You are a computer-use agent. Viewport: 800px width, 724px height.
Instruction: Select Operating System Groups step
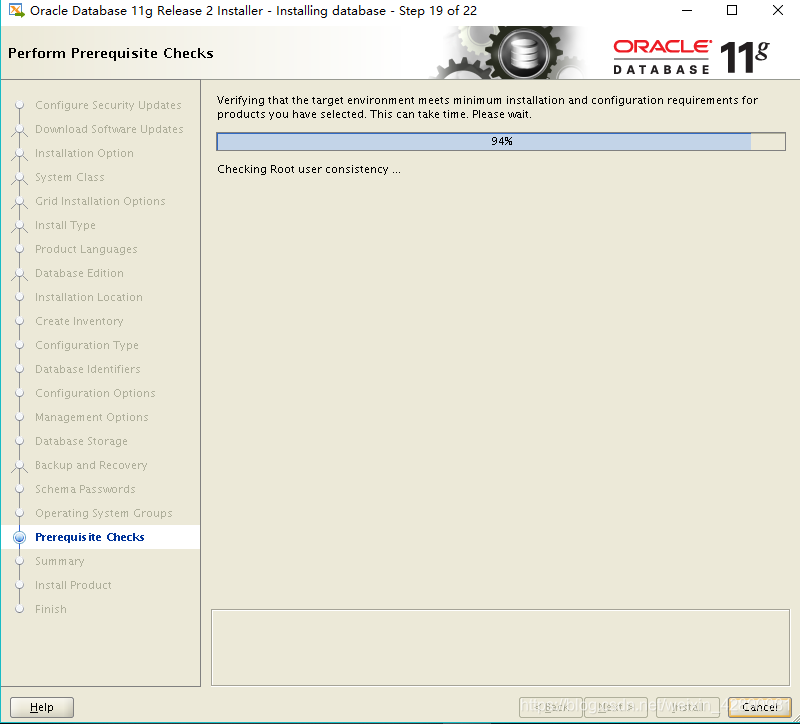(x=104, y=513)
